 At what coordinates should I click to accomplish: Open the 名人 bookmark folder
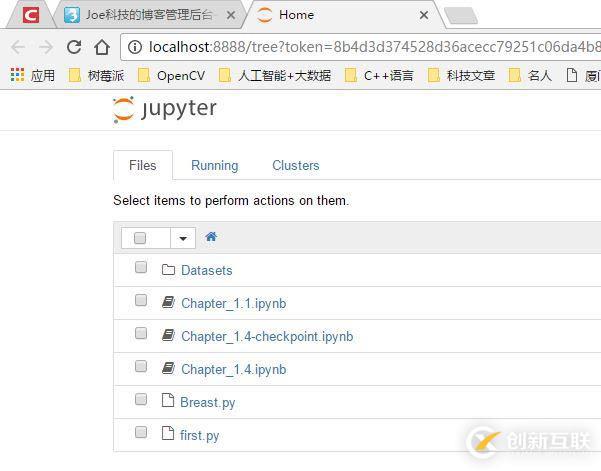pyautogui.click(x=530, y=75)
